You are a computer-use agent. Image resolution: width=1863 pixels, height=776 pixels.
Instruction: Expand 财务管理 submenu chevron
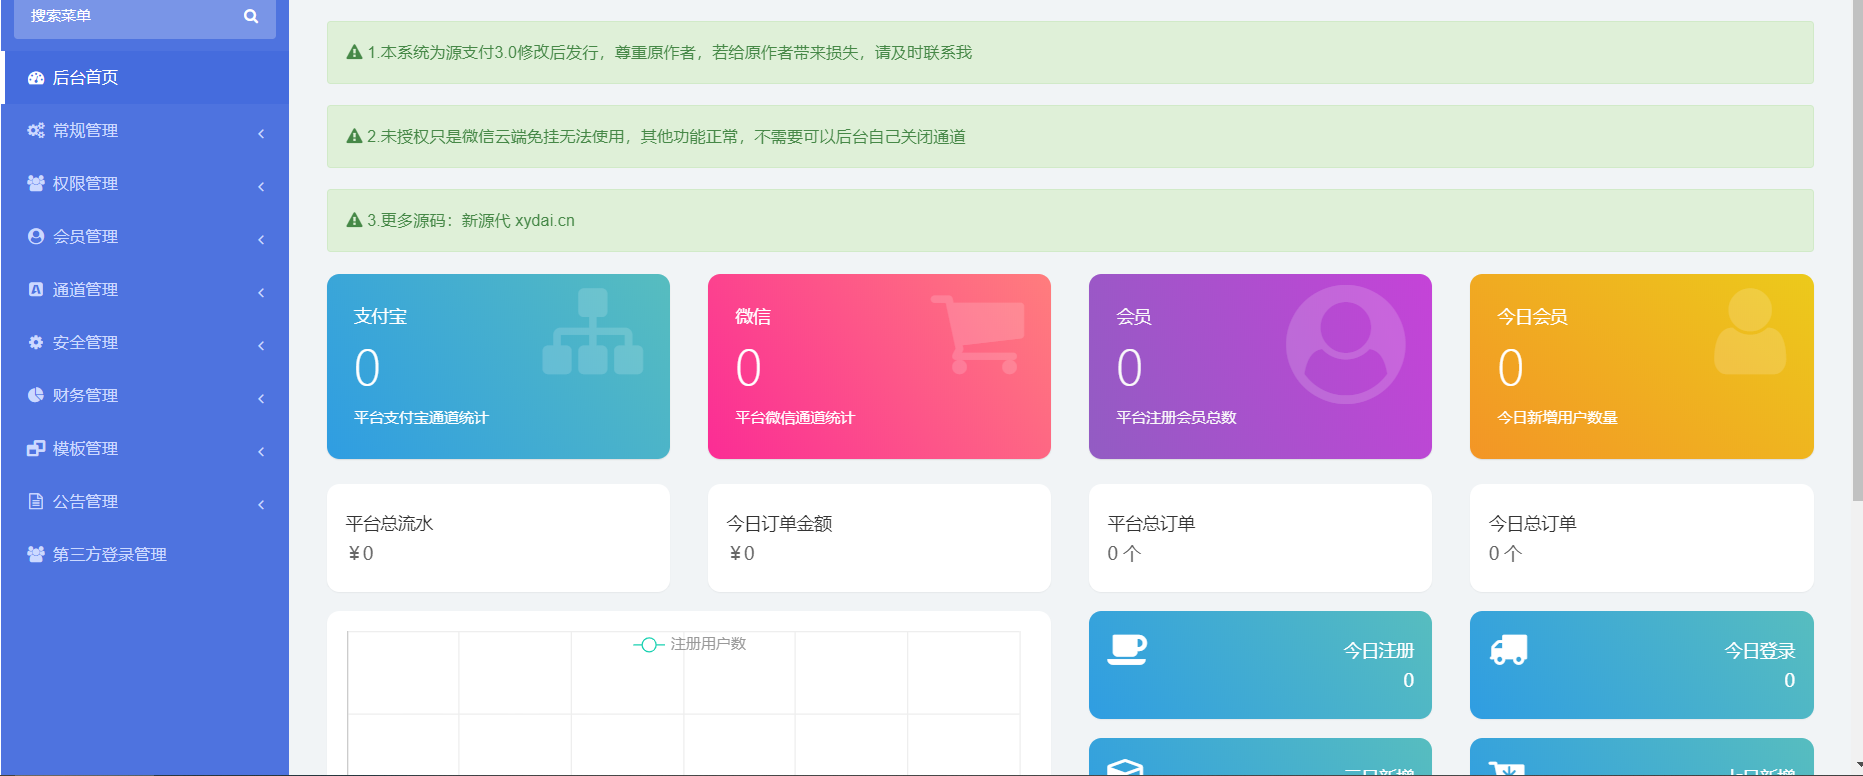pyautogui.click(x=261, y=398)
